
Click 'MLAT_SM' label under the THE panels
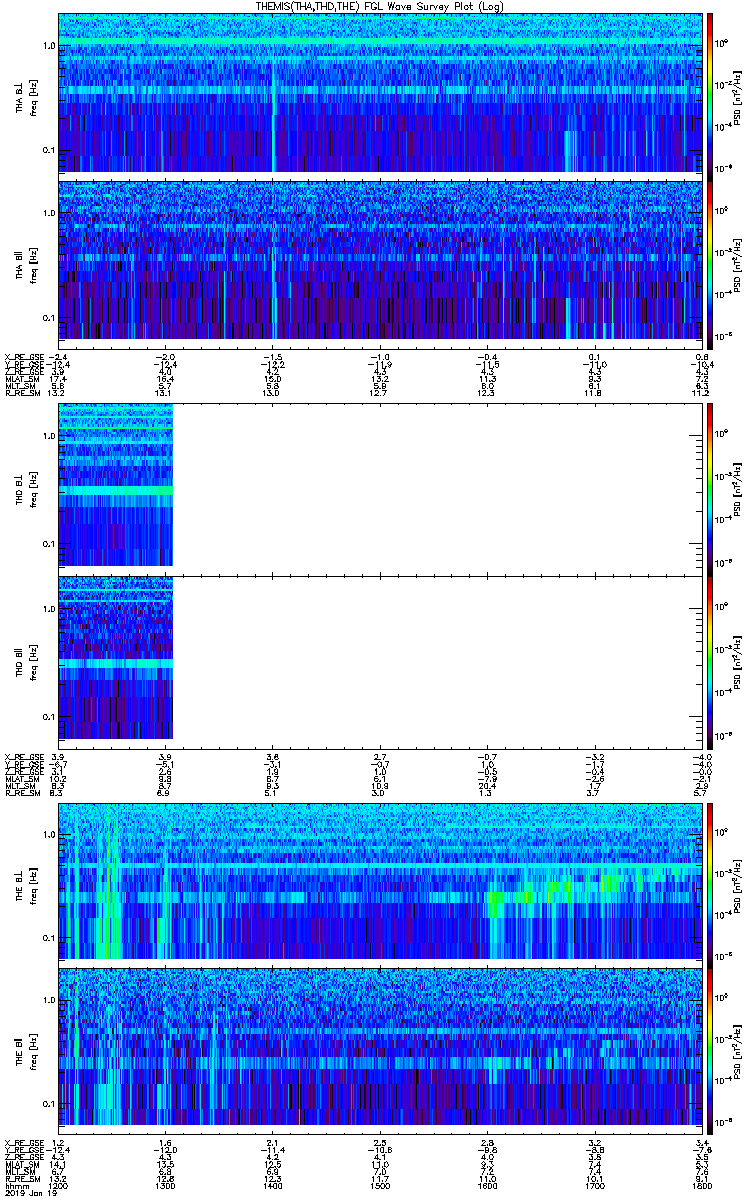[x=23, y=1164]
